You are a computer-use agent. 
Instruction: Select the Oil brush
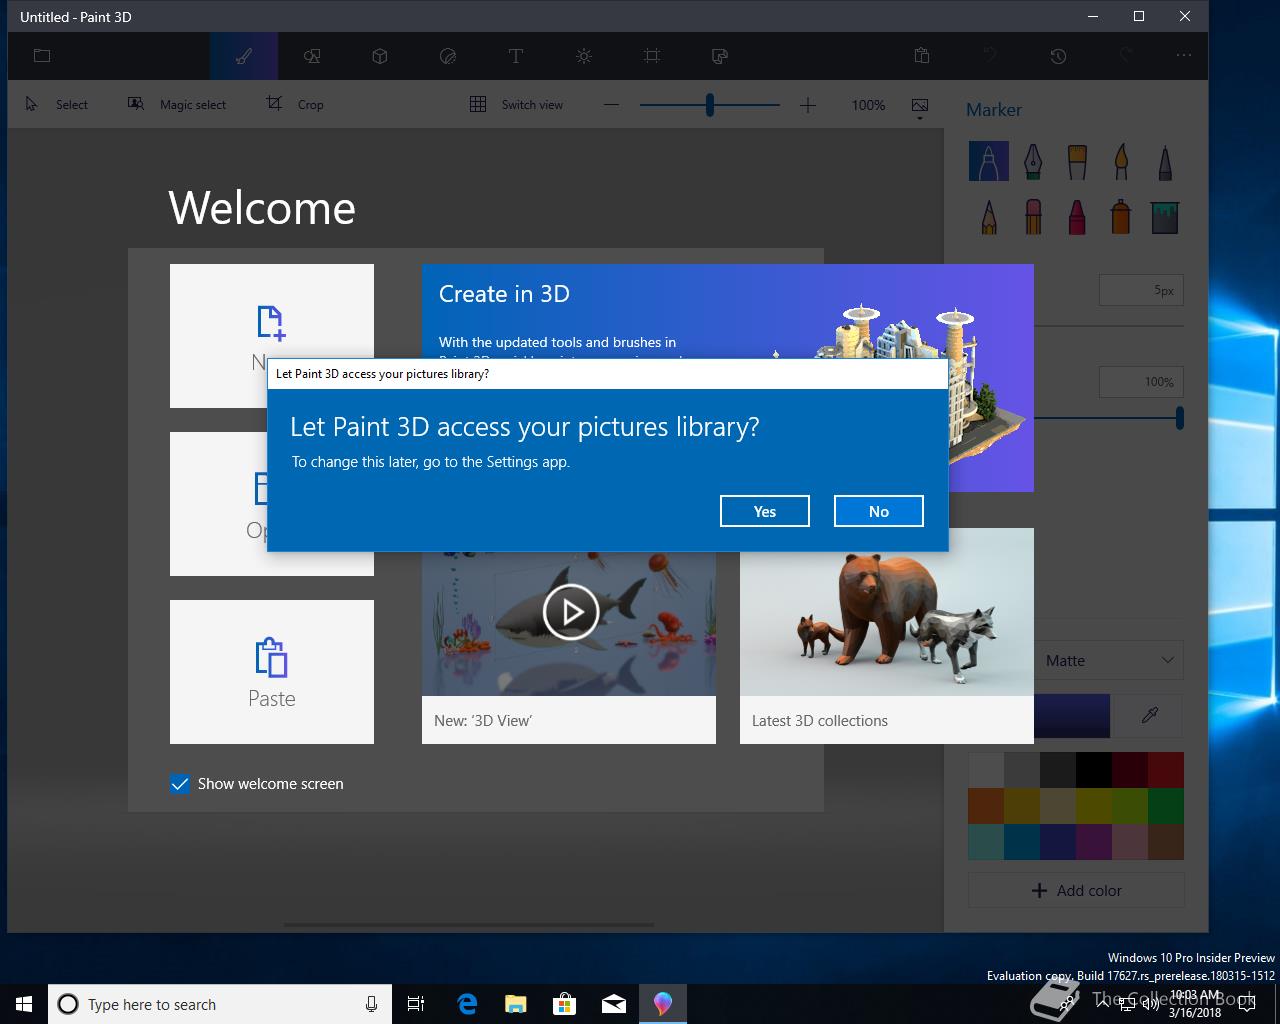(x=1077, y=161)
